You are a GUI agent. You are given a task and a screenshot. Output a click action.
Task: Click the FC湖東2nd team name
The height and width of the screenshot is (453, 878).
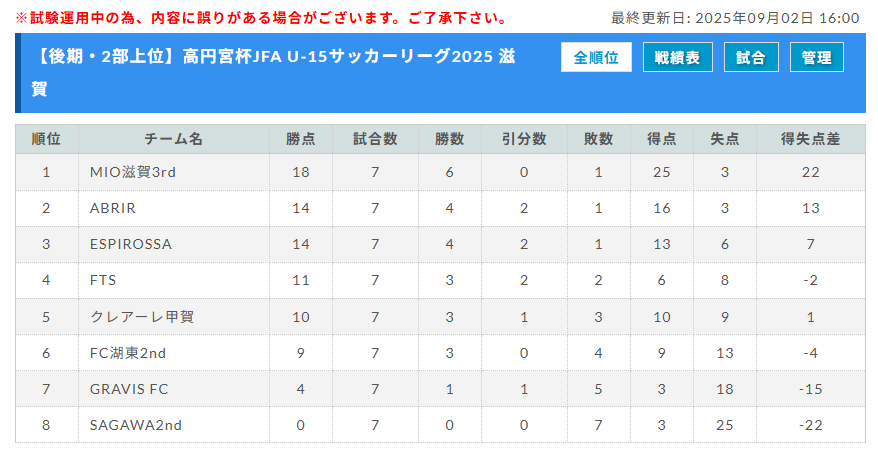tap(128, 353)
